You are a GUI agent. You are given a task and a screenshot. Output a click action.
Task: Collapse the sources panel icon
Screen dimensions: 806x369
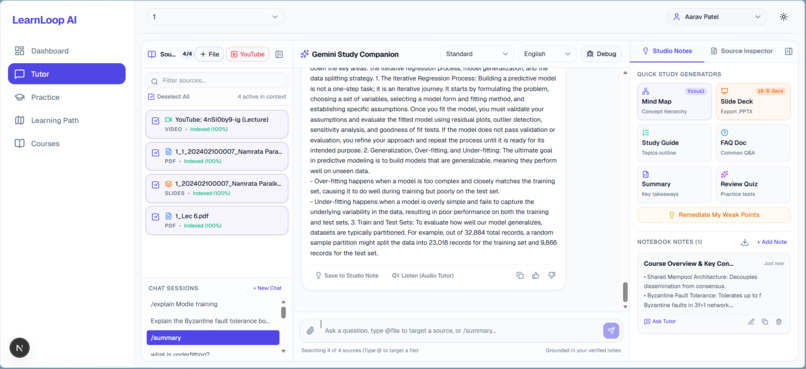coord(279,54)
